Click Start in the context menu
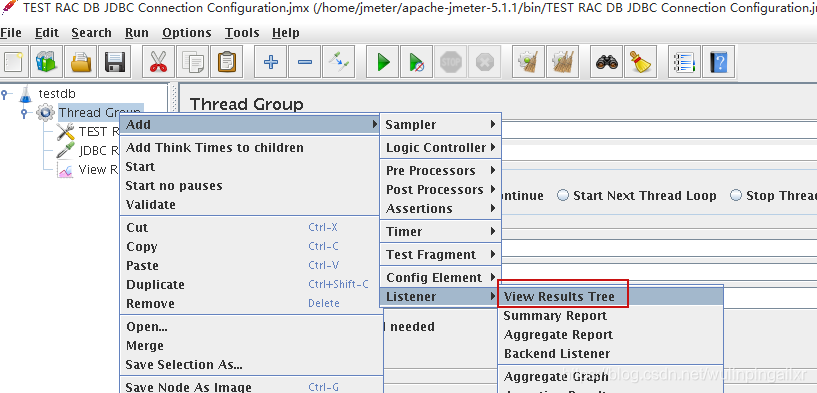817x393 pixels. pyautogui.click(x=250, y=167)
